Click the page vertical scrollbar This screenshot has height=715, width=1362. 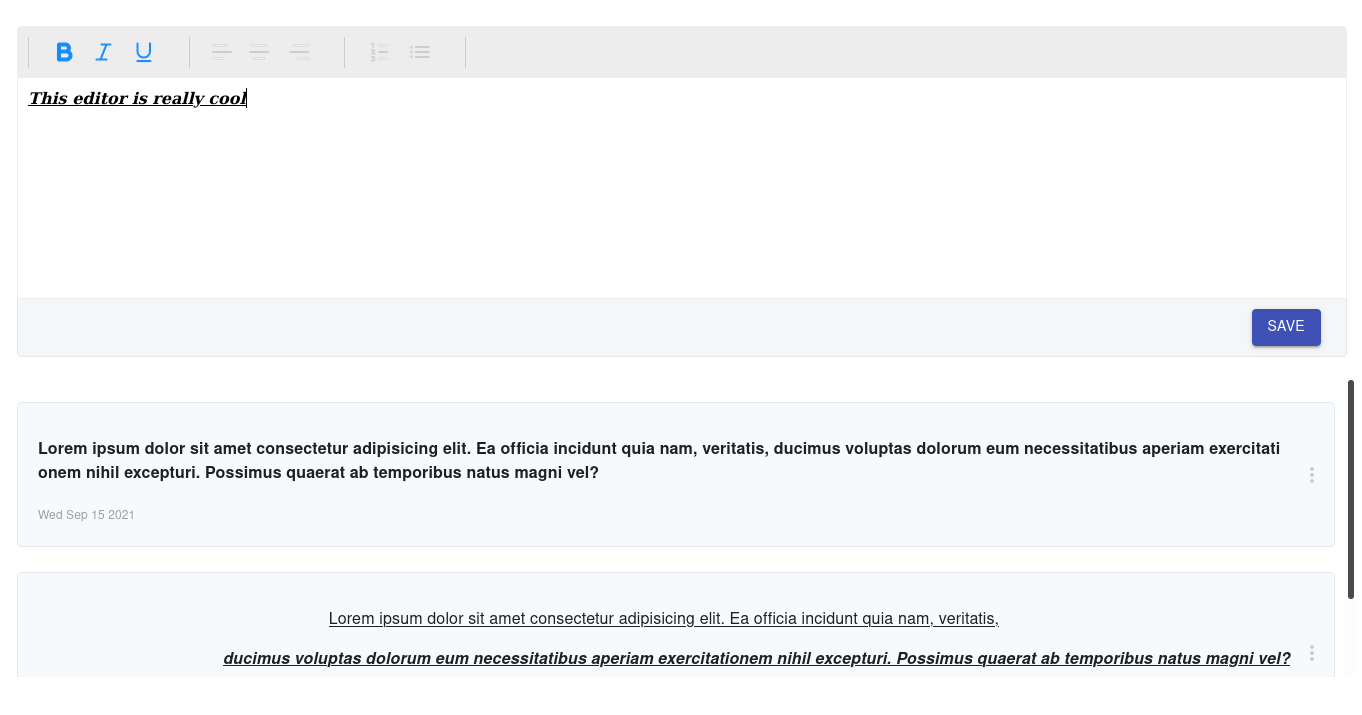[x=1351, y=489]
